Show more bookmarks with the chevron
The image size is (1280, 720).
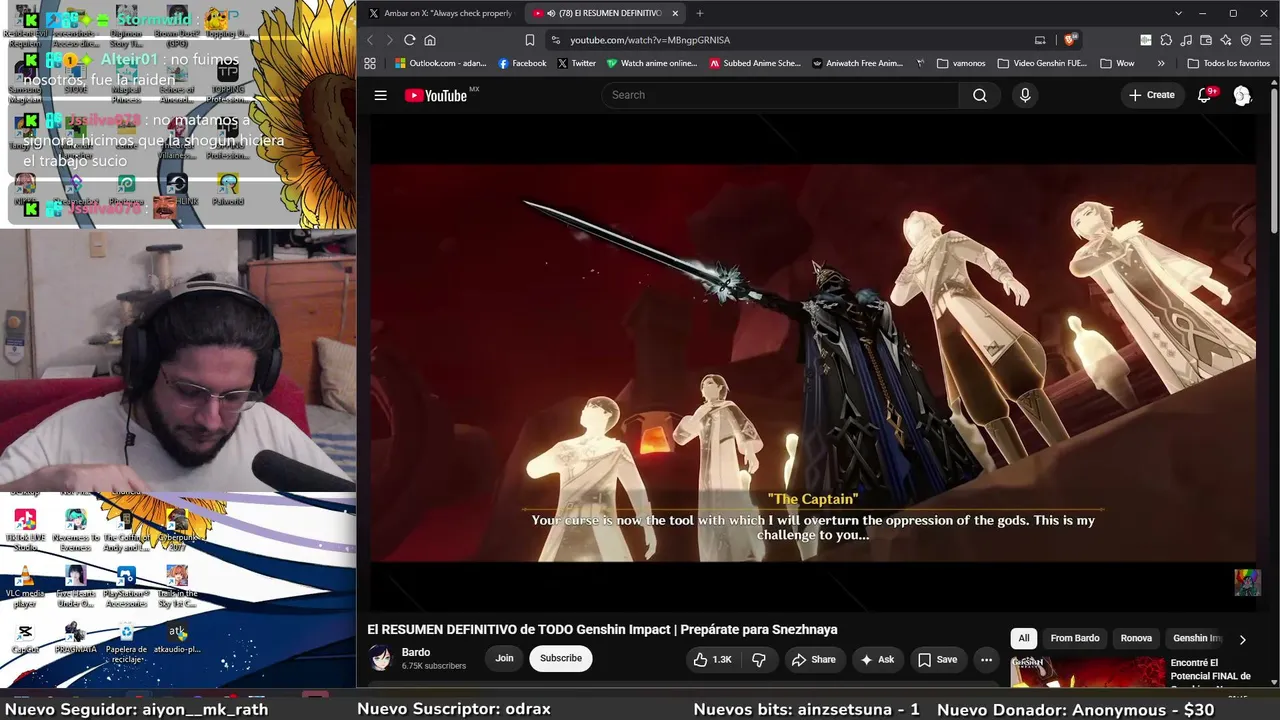point(1161,63)
